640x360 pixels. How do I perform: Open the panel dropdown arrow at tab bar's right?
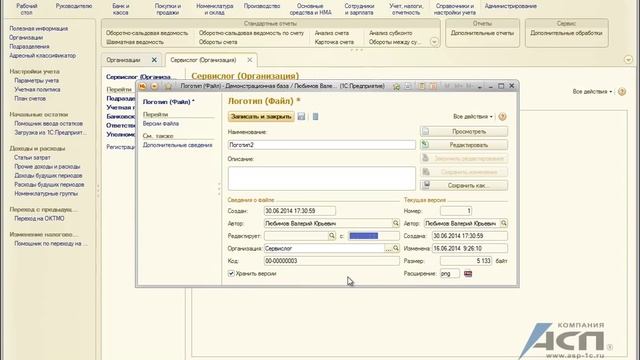pyautogui.click(x=628, y=60)
